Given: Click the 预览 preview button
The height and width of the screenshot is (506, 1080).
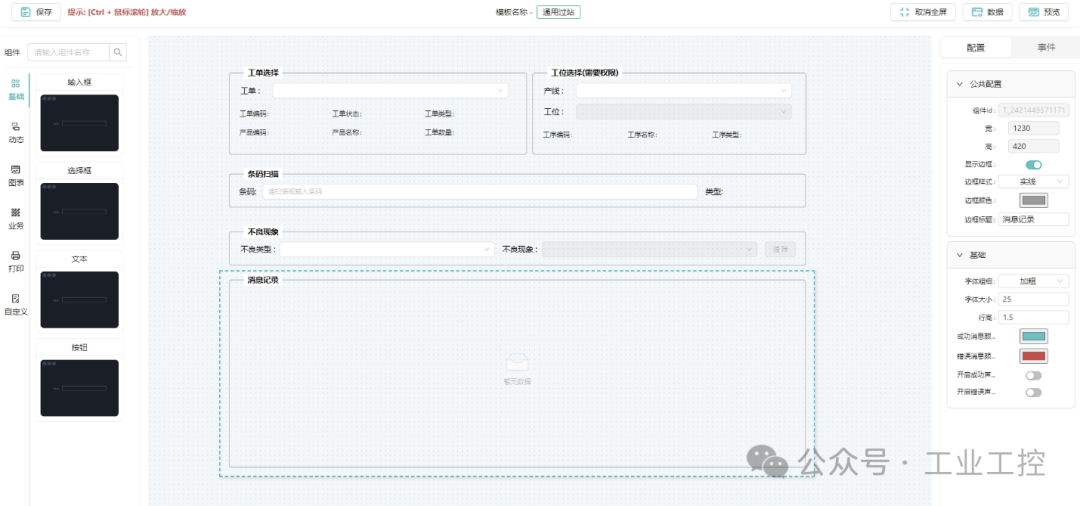Looking at the screenshot, I should tap(1043, 12).
